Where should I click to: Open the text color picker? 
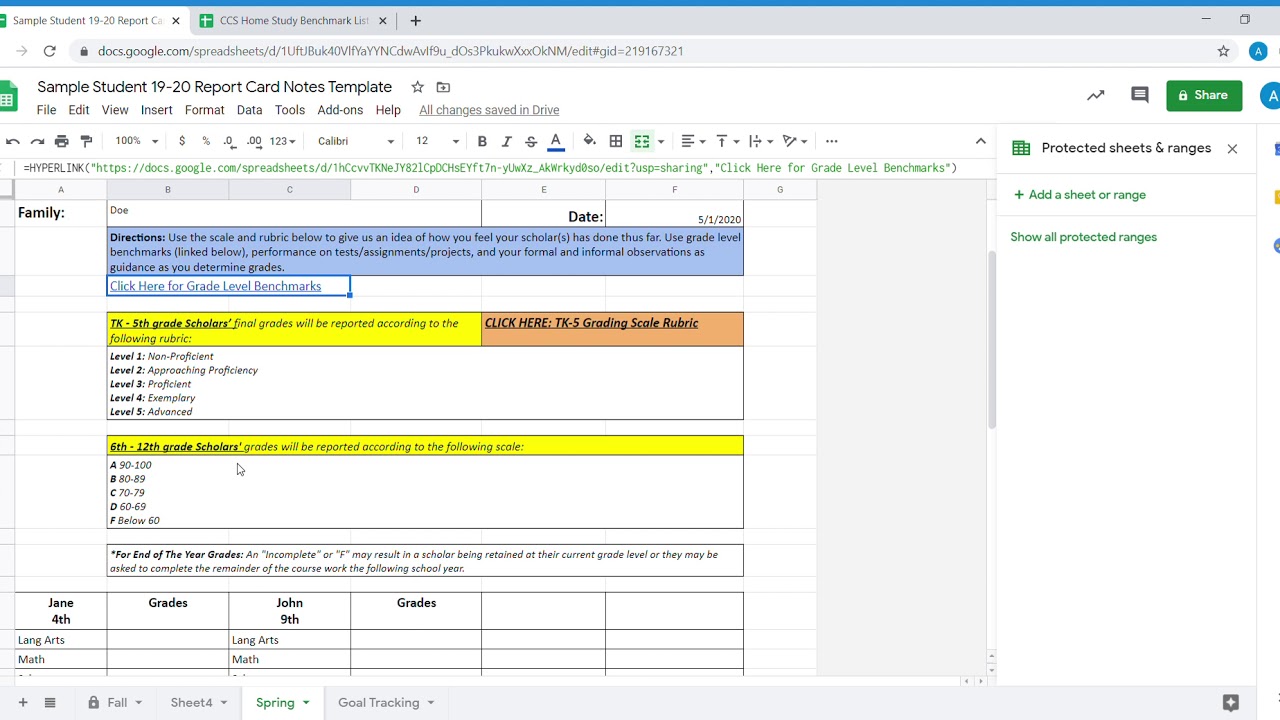pos(556,141)
